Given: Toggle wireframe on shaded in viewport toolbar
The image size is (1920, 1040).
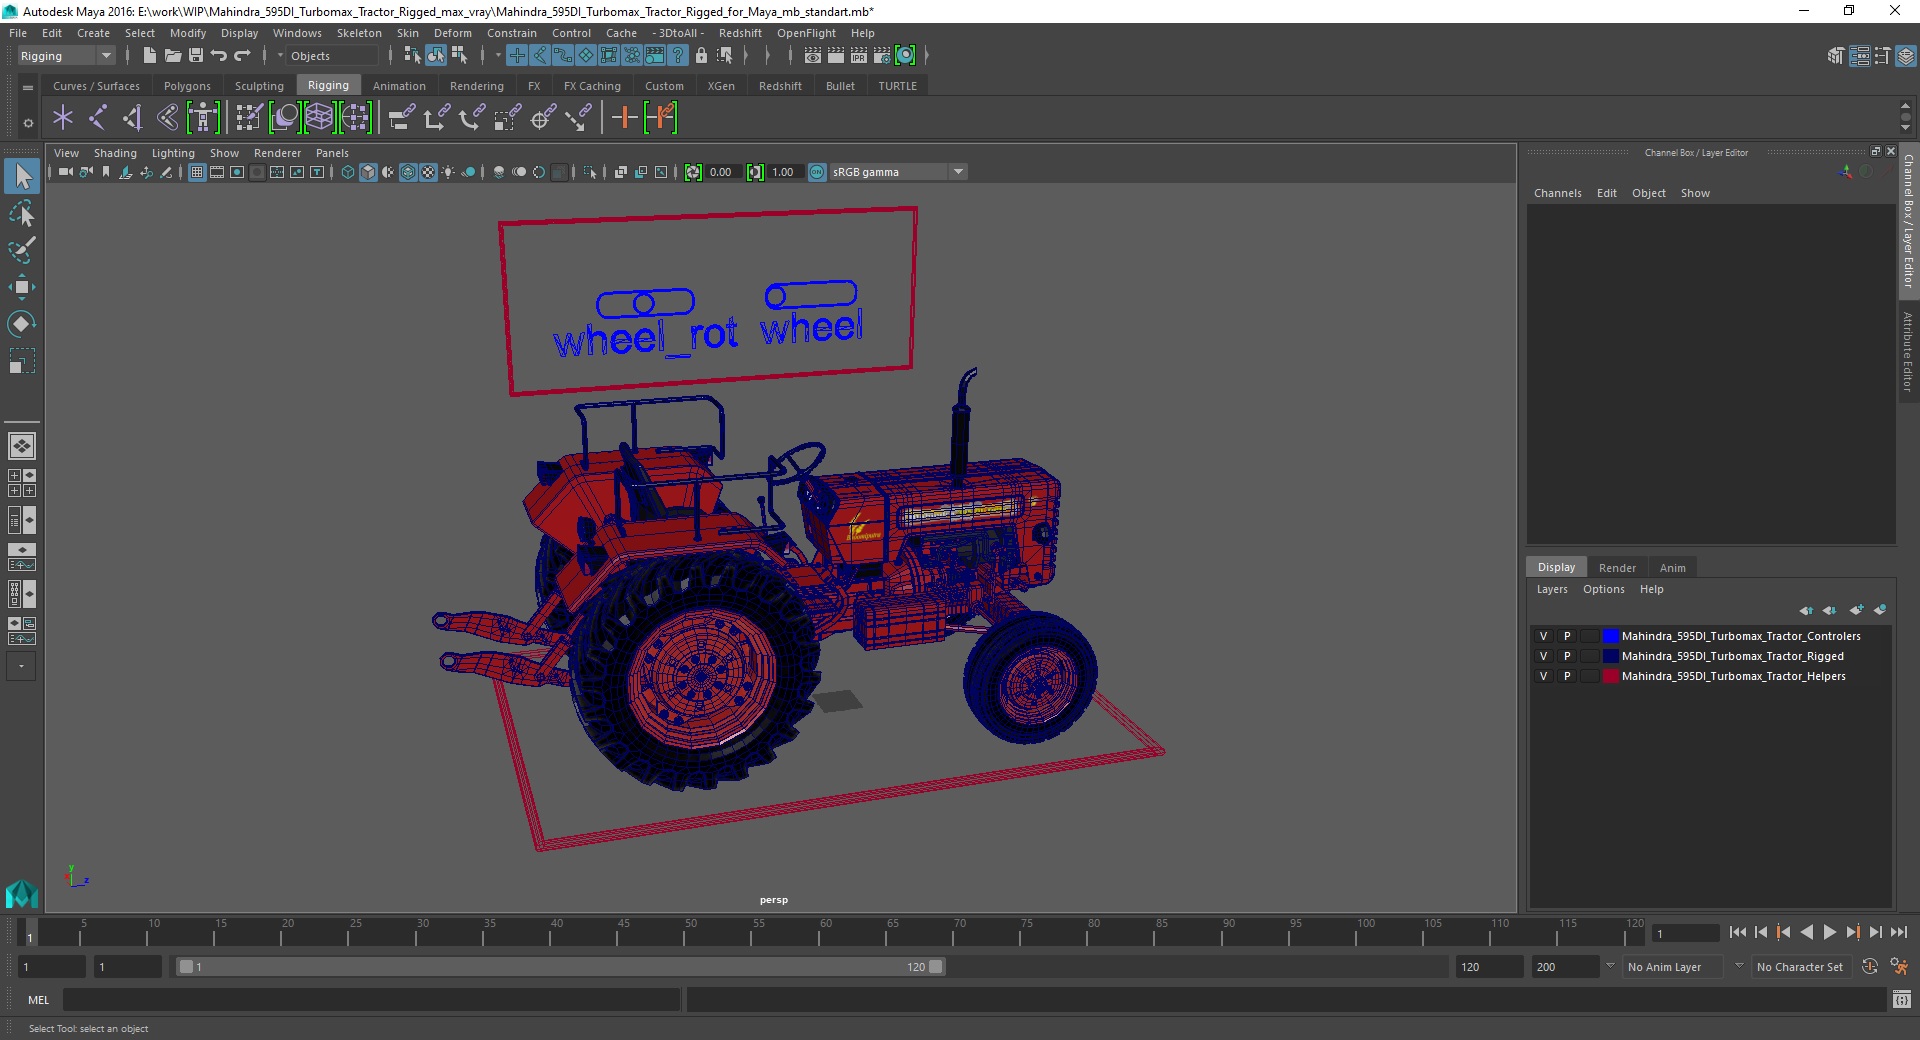Looking at the screenshot, I should click(408, 172).
